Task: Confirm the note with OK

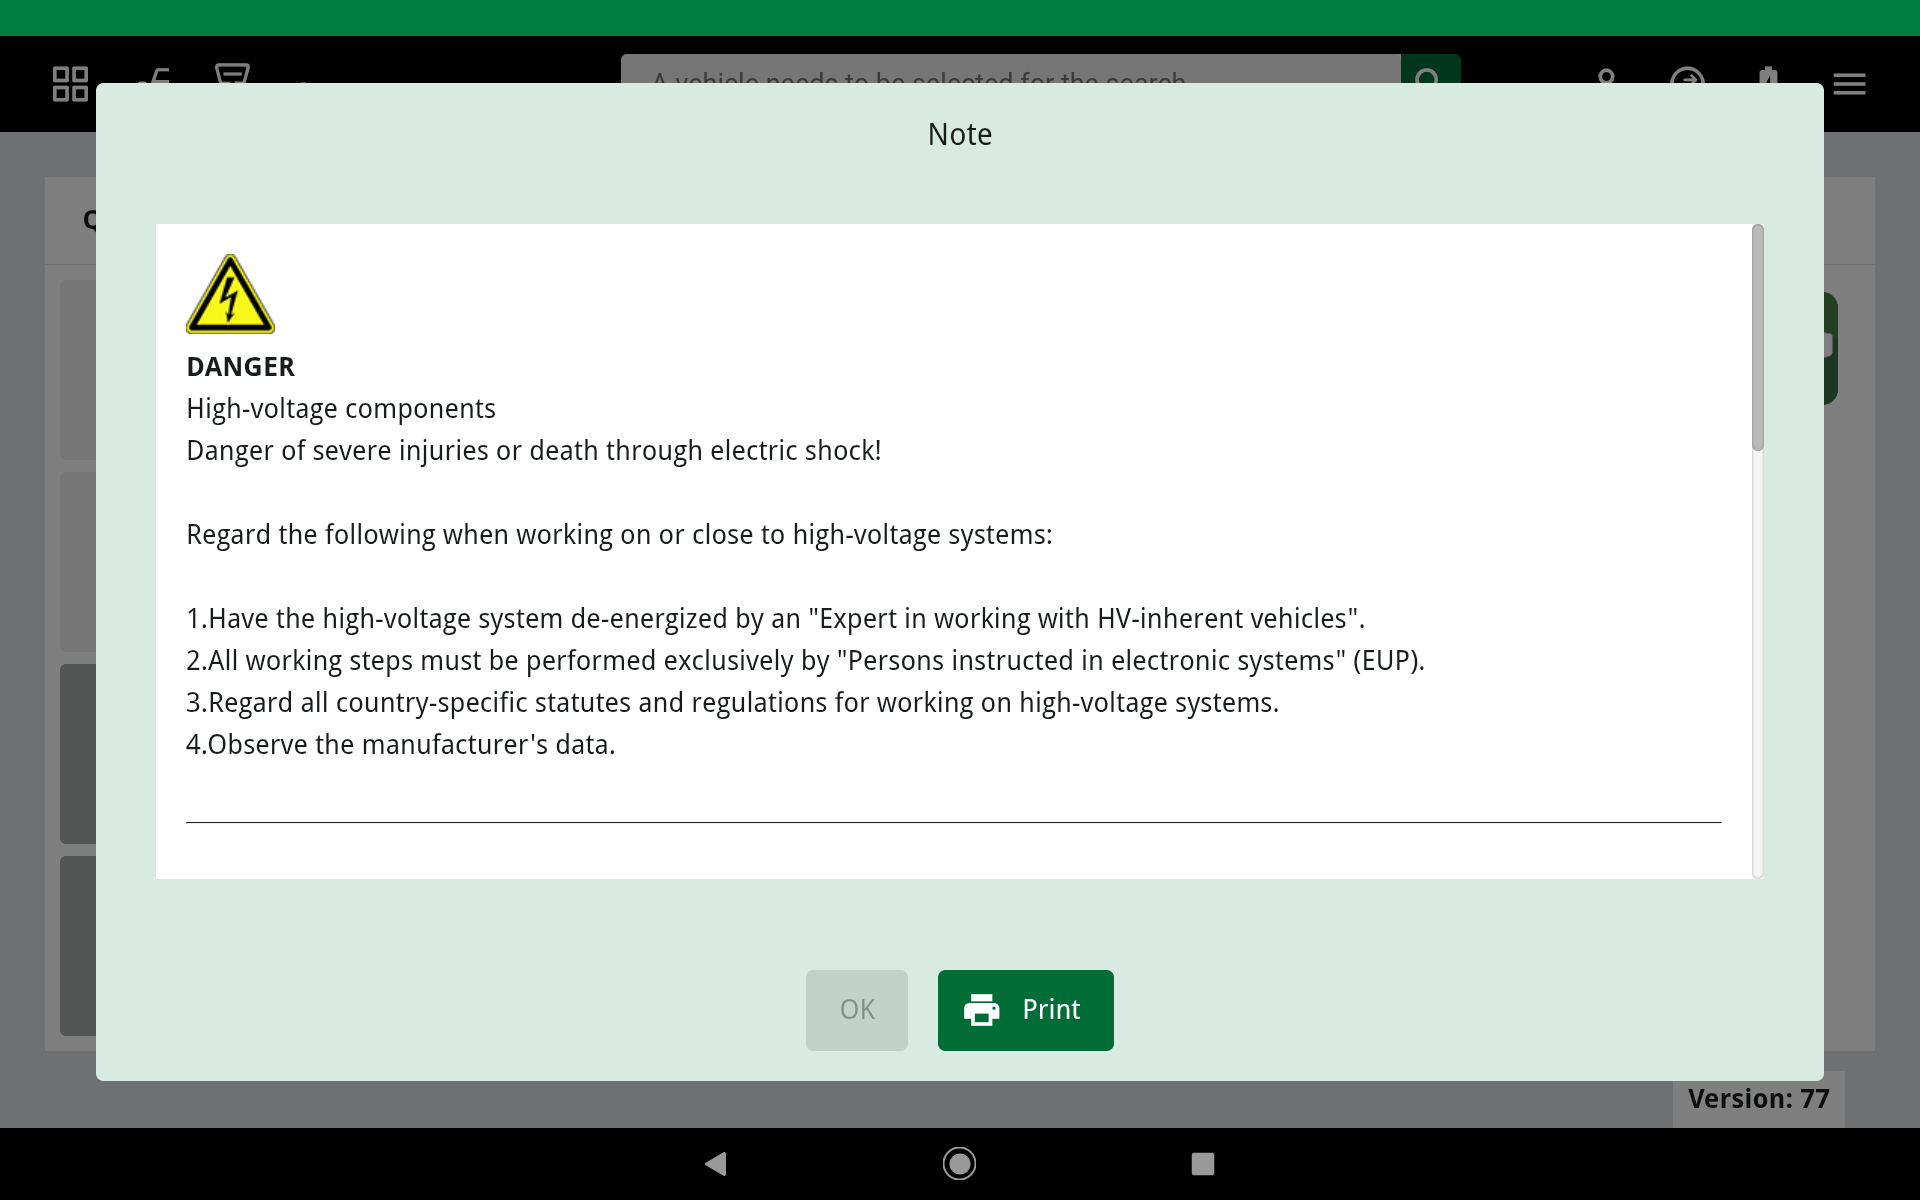Action: point(857,1010)
